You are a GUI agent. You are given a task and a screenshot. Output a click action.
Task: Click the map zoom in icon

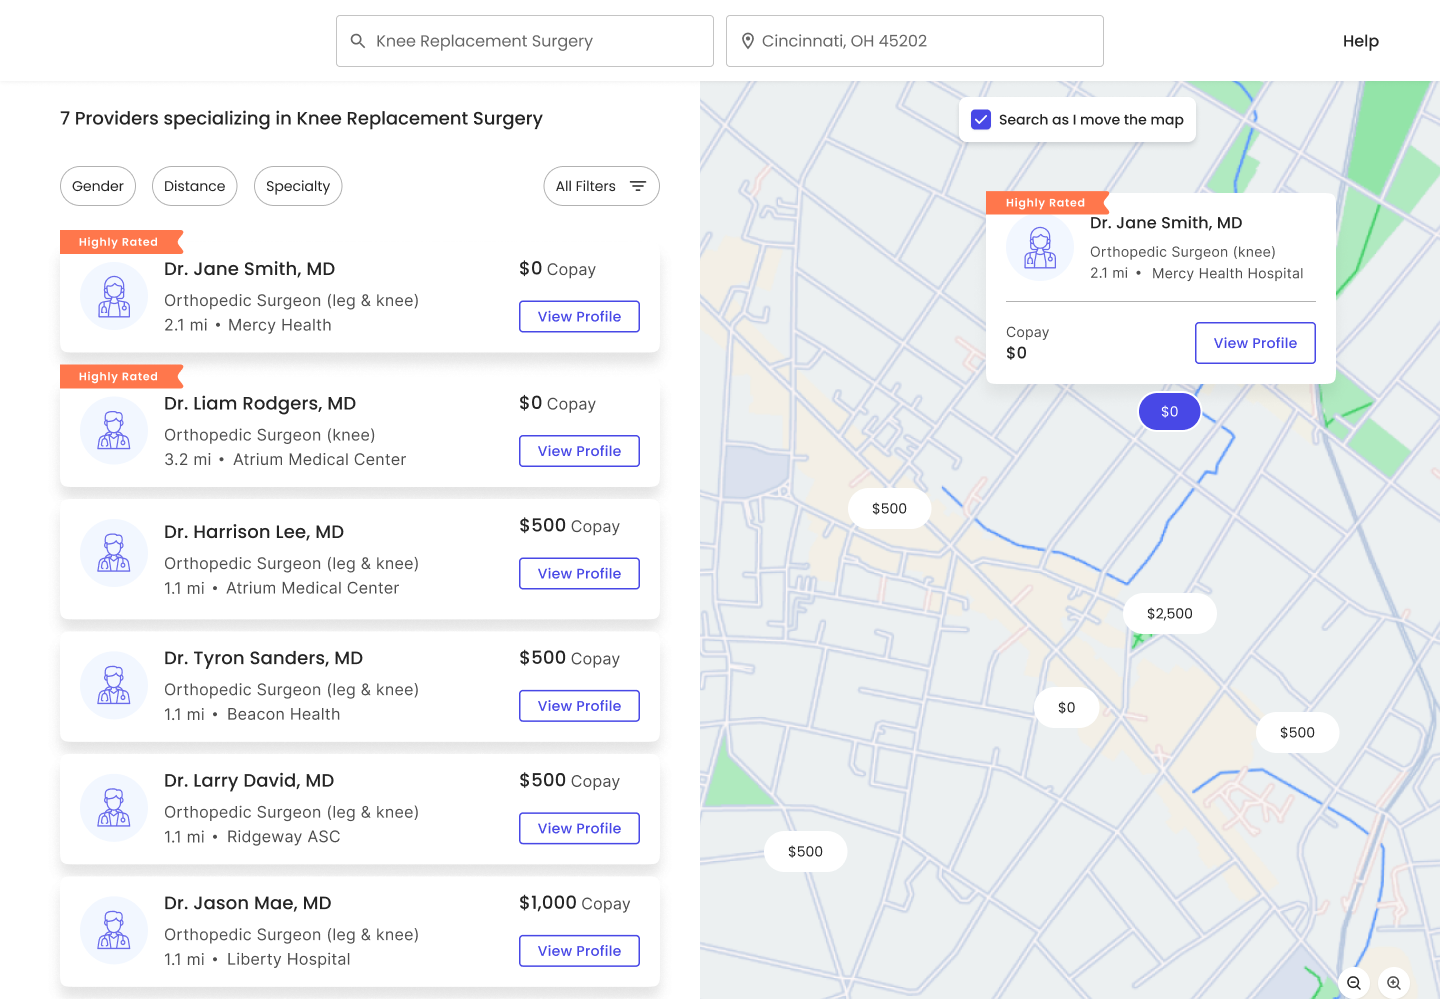tap(1394, 983)
